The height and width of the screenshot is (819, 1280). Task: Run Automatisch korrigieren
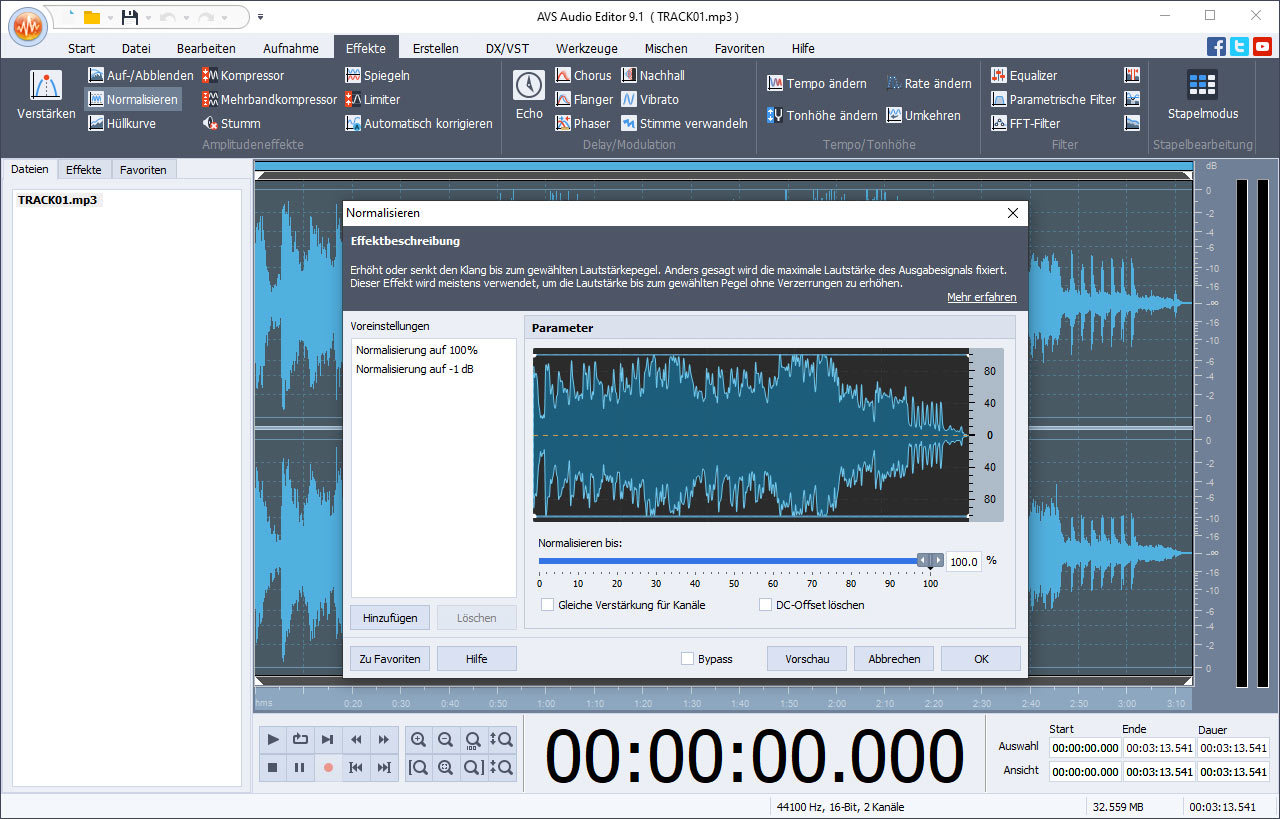coord(419,123)
